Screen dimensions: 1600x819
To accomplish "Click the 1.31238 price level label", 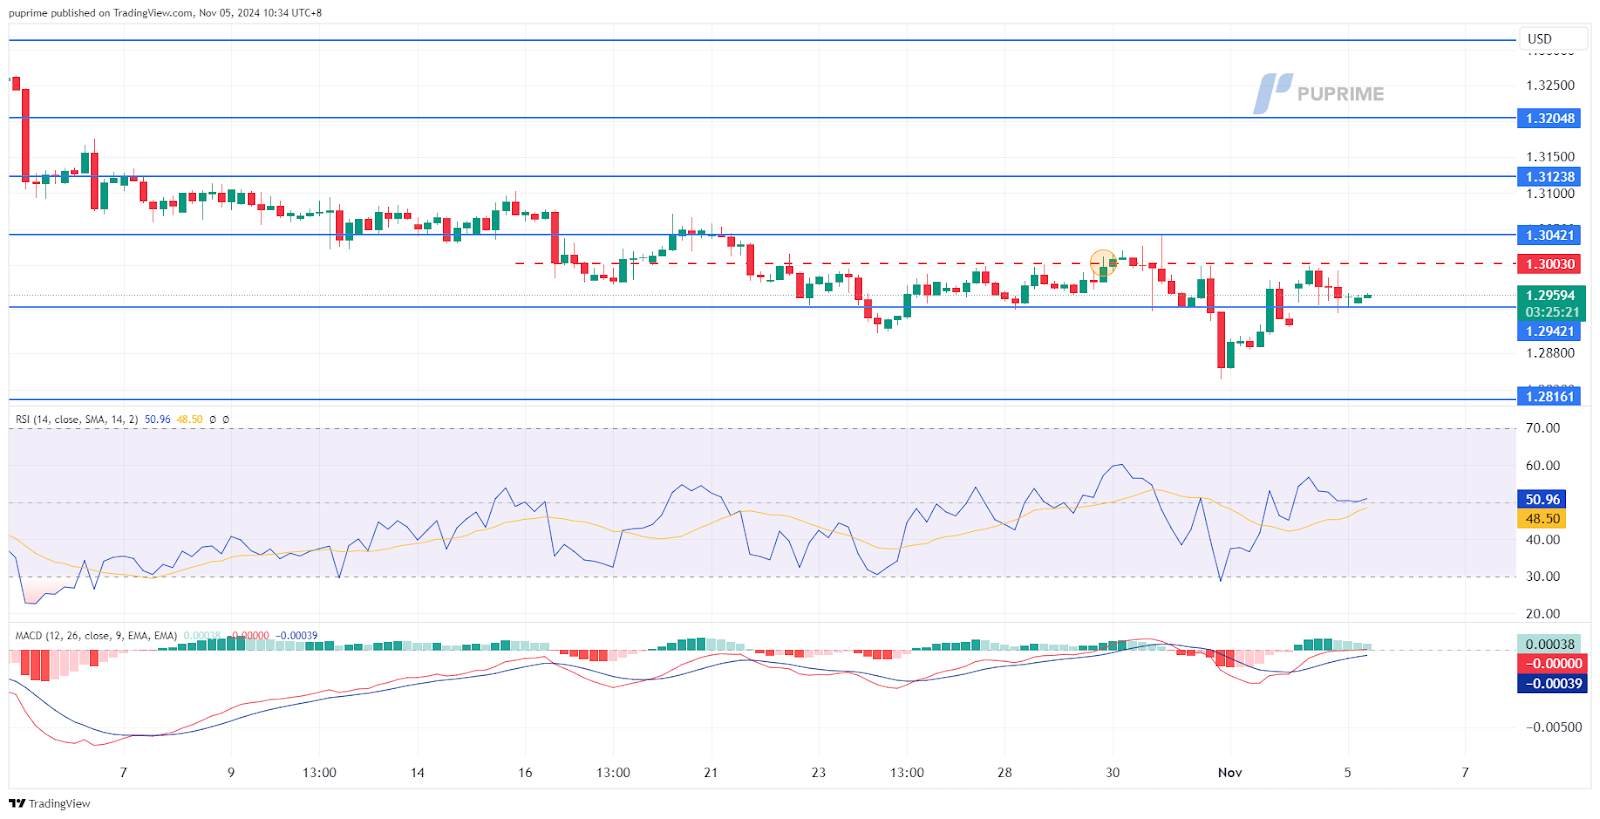I will (1550, 177).
